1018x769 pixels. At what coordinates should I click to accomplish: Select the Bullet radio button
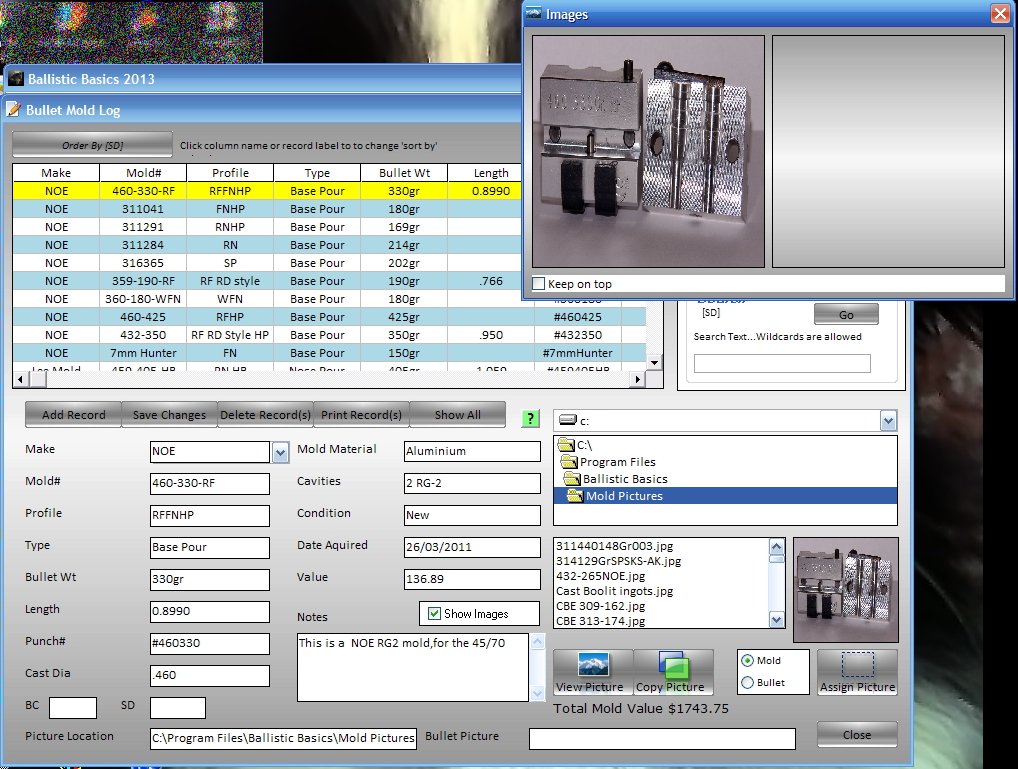747,683
